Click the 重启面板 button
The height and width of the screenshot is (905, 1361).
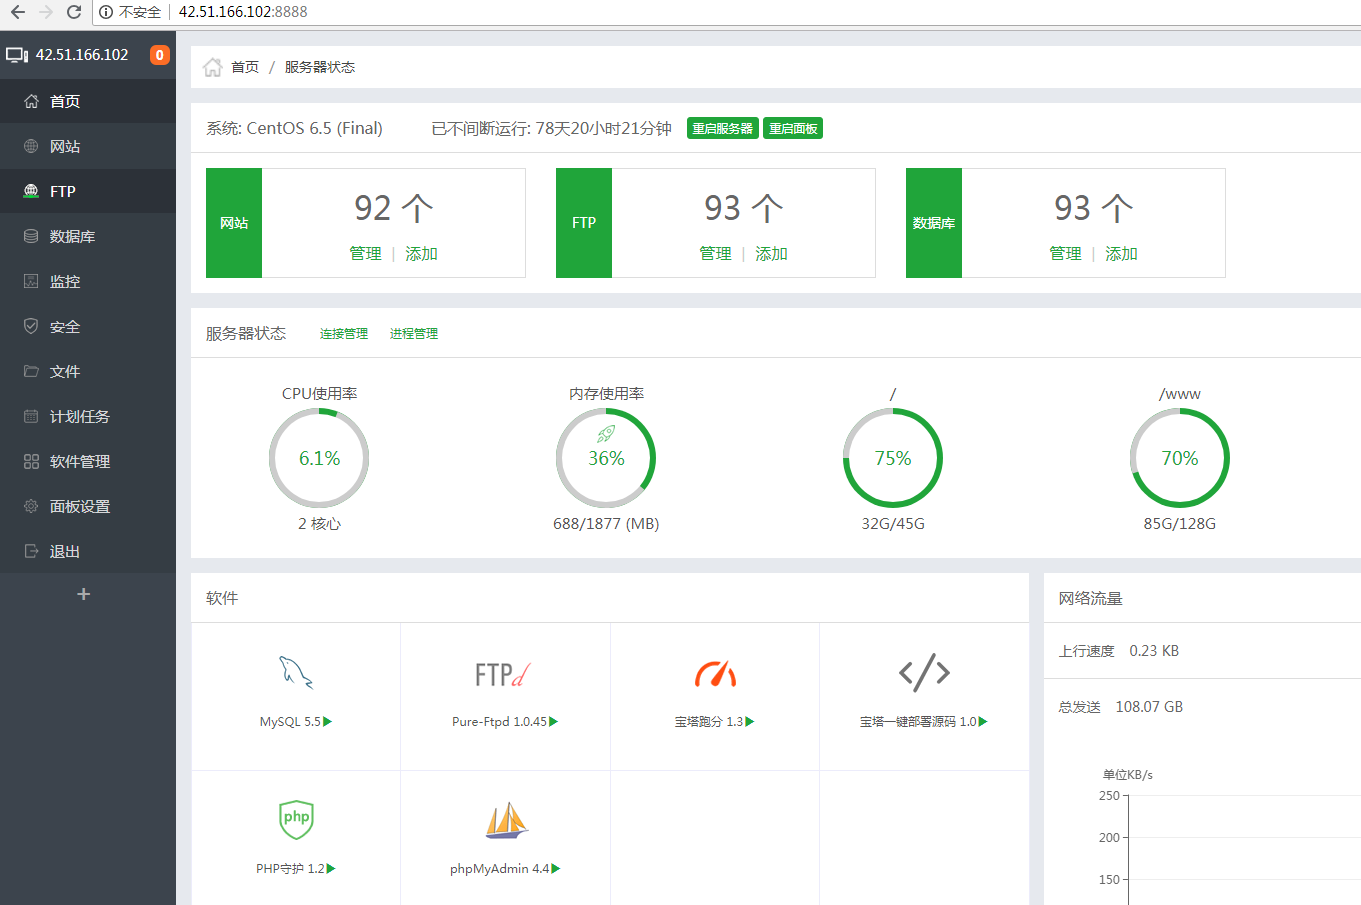(x=793, y=128)
